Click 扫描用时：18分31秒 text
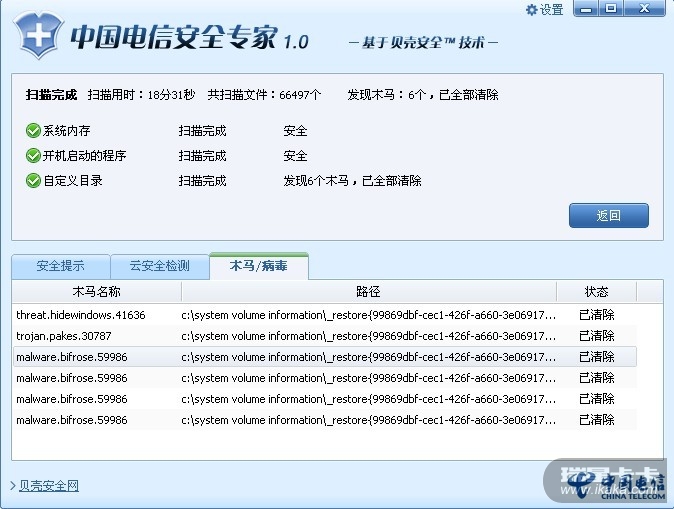Image resolution: width=674 pixels, height=509 pixels. [141, 95]
